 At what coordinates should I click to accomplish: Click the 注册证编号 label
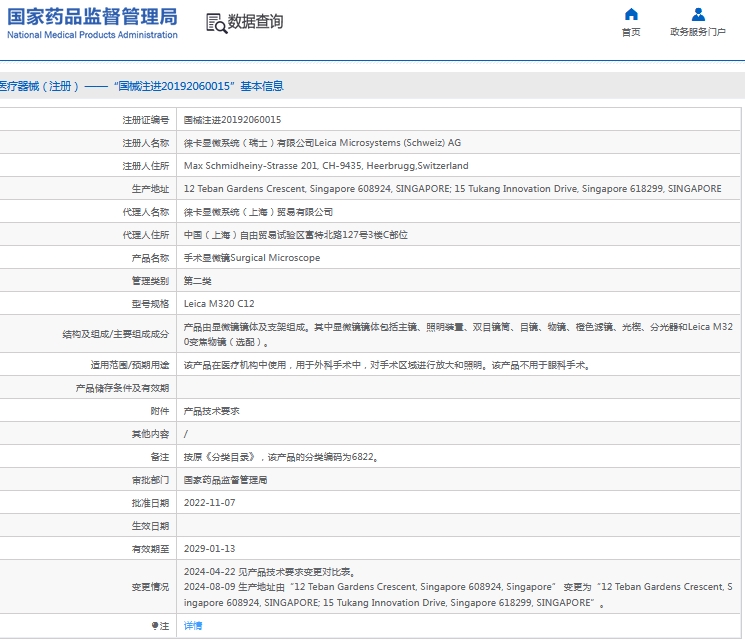pyautogui.click(x=146, y=120)
